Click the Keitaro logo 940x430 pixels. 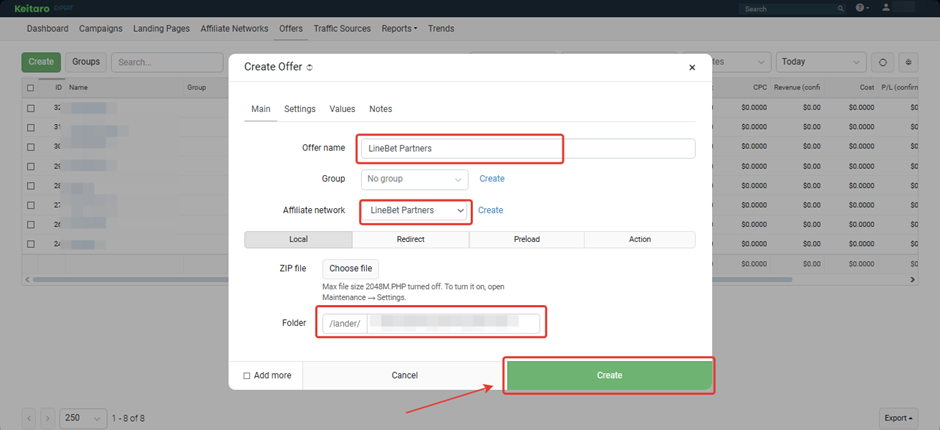tap(31, 8)
